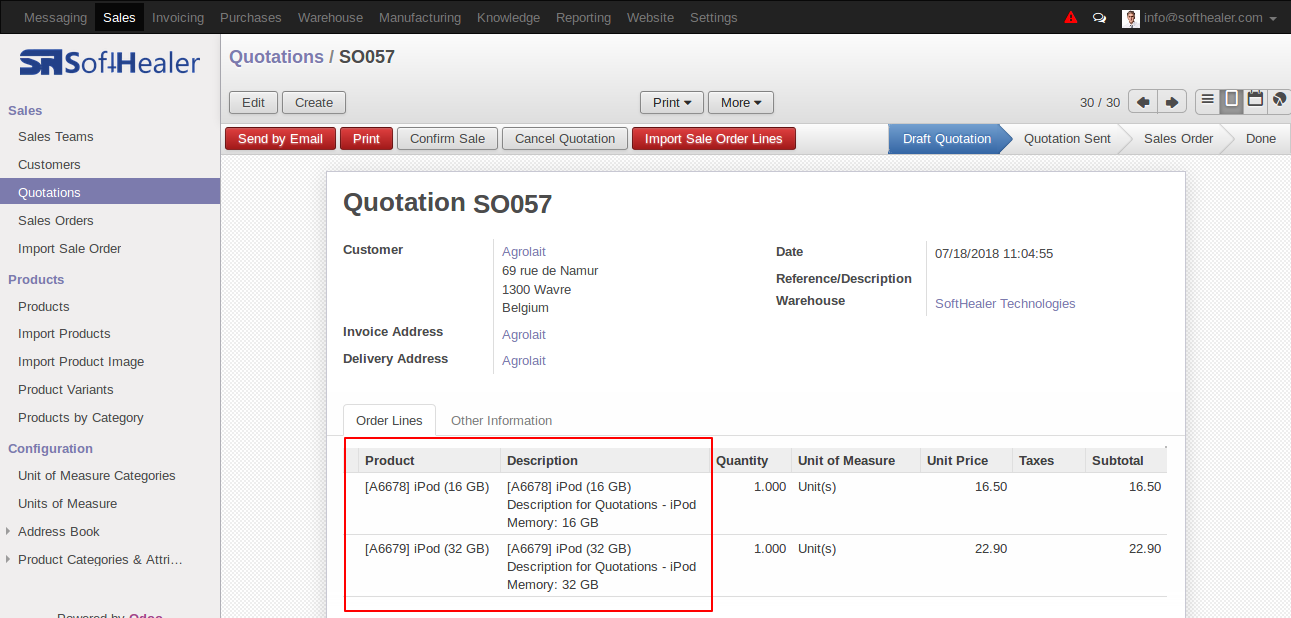This screenshot has height=618, width=1291.
Task: Click the Done status stage
Action: (1261, 139)
